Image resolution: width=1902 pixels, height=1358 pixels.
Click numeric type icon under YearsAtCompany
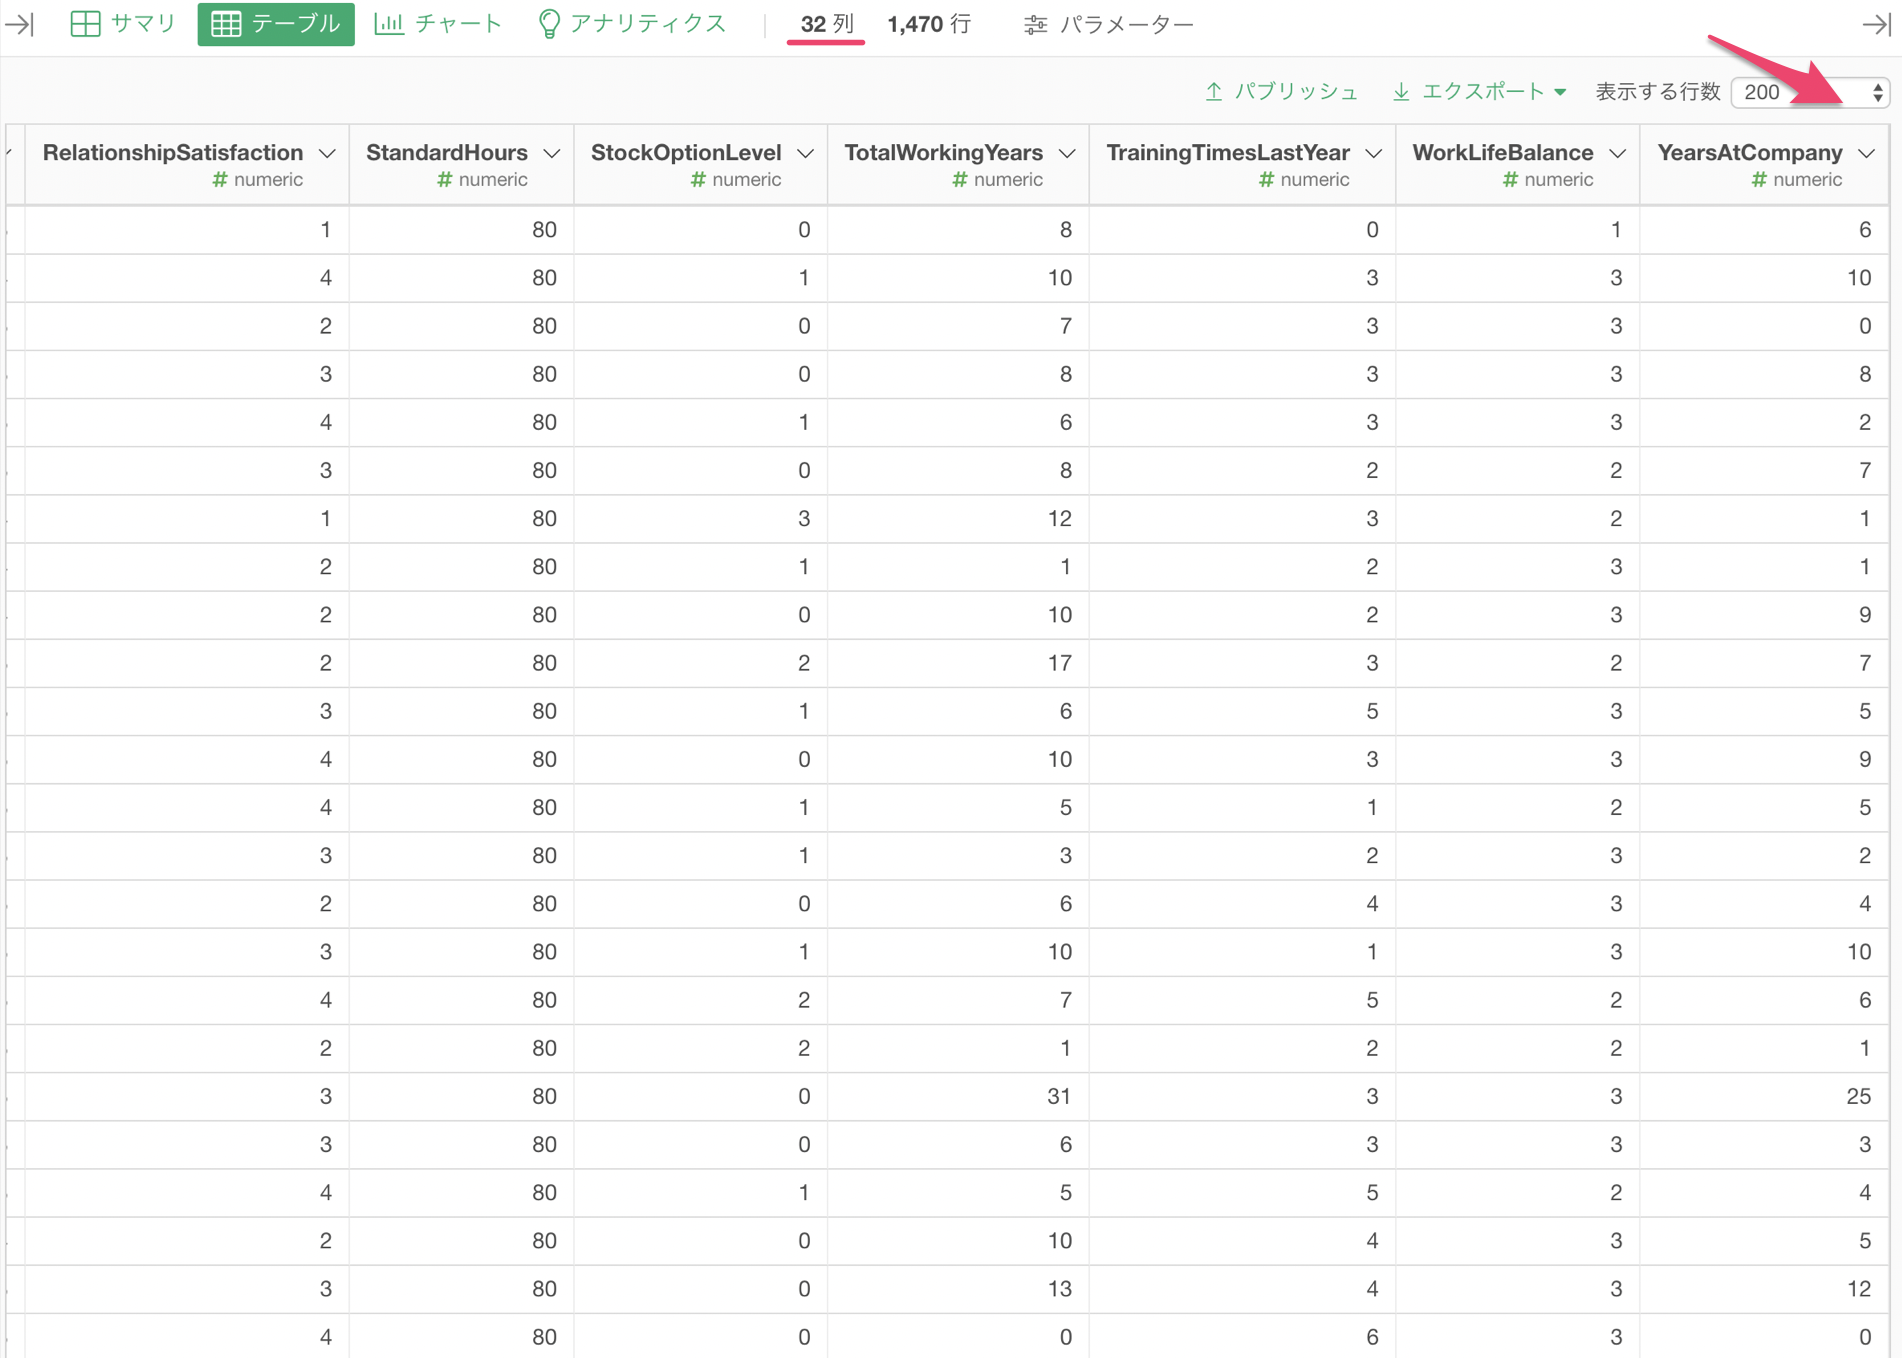(1760, 180)
